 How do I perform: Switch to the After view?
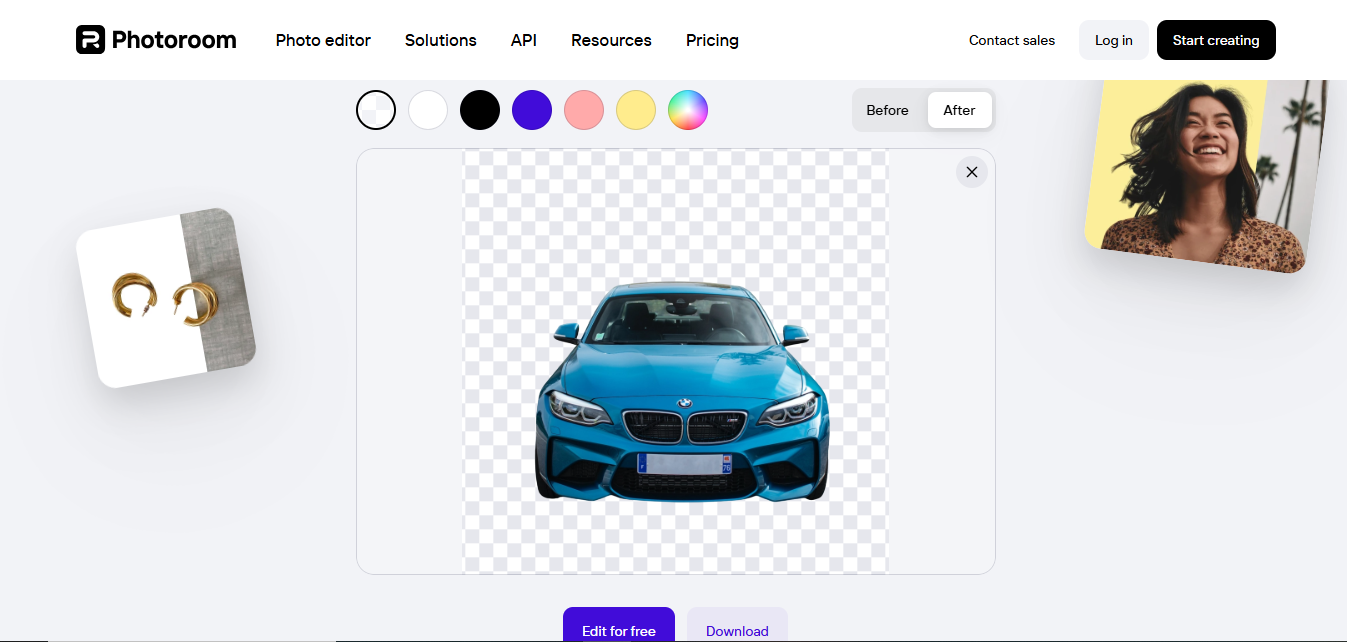coord(958,110)
